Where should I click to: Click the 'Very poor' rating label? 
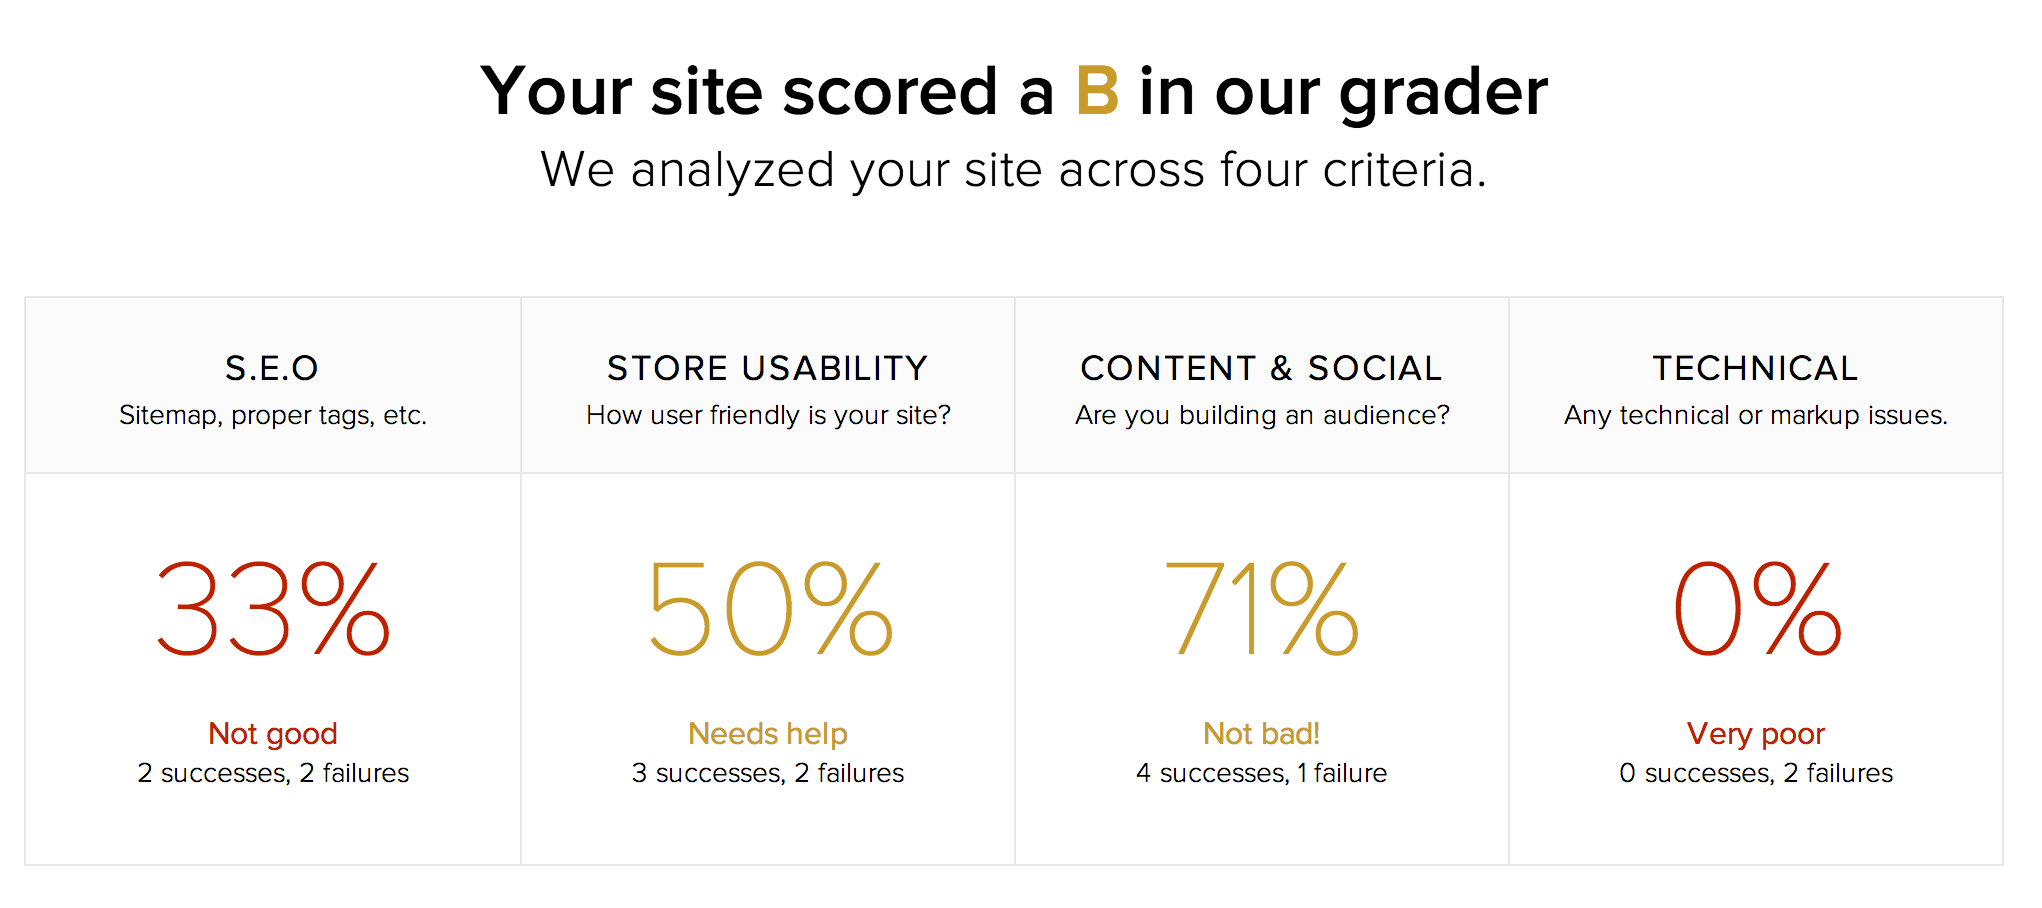point(1755,734)
